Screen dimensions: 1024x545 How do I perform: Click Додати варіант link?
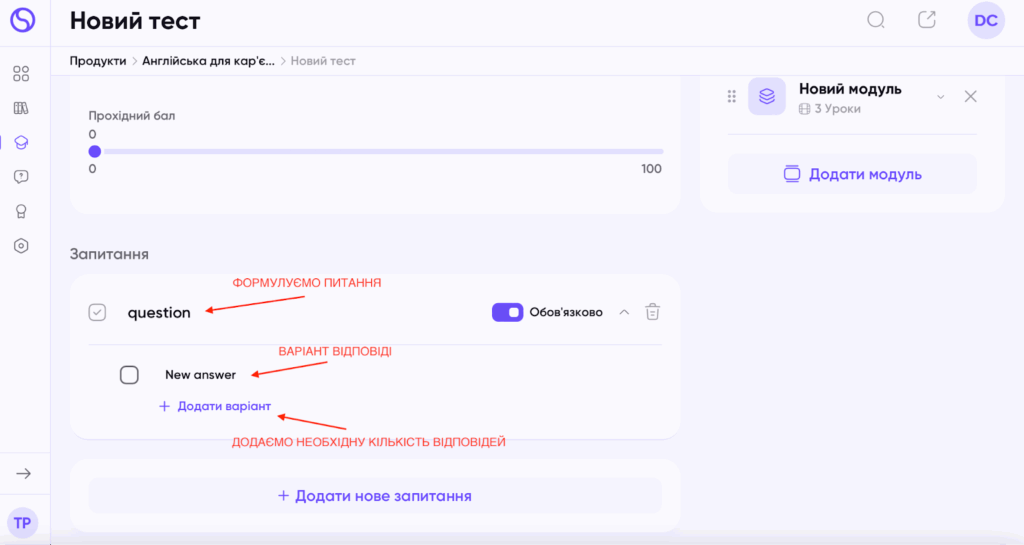(x=215, y=406)
